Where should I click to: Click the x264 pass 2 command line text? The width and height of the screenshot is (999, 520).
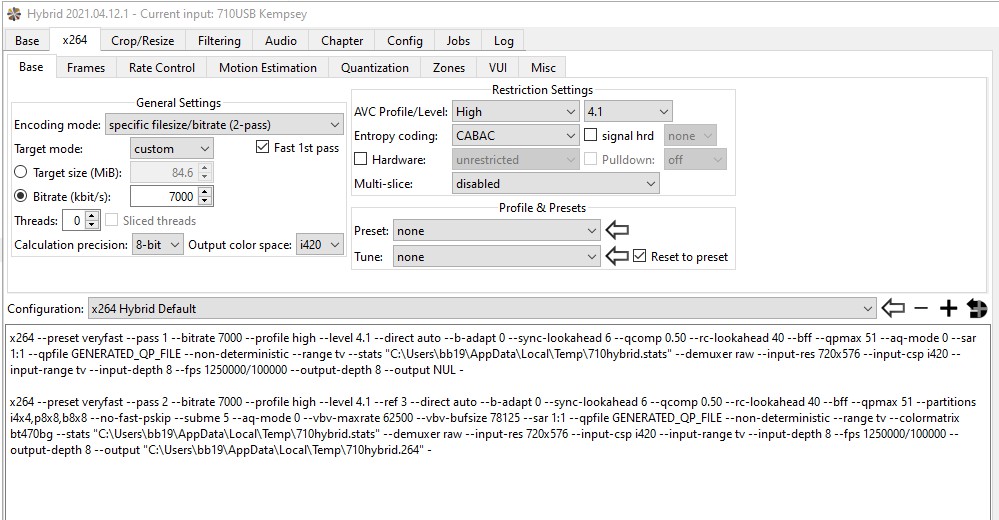tap(492, 426)
